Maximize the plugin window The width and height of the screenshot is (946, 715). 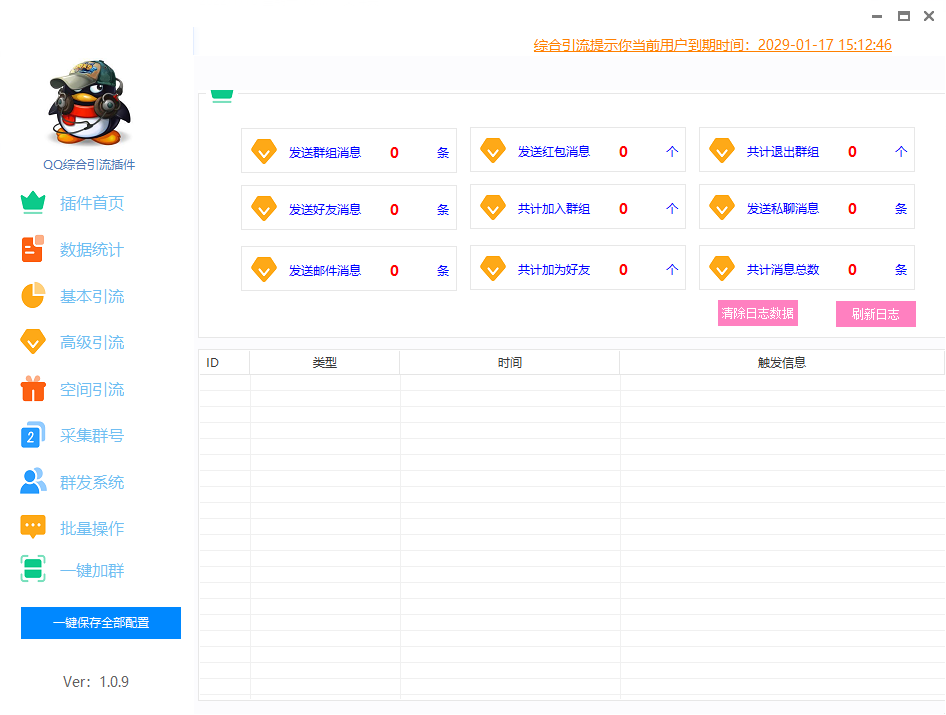(904, 16)
